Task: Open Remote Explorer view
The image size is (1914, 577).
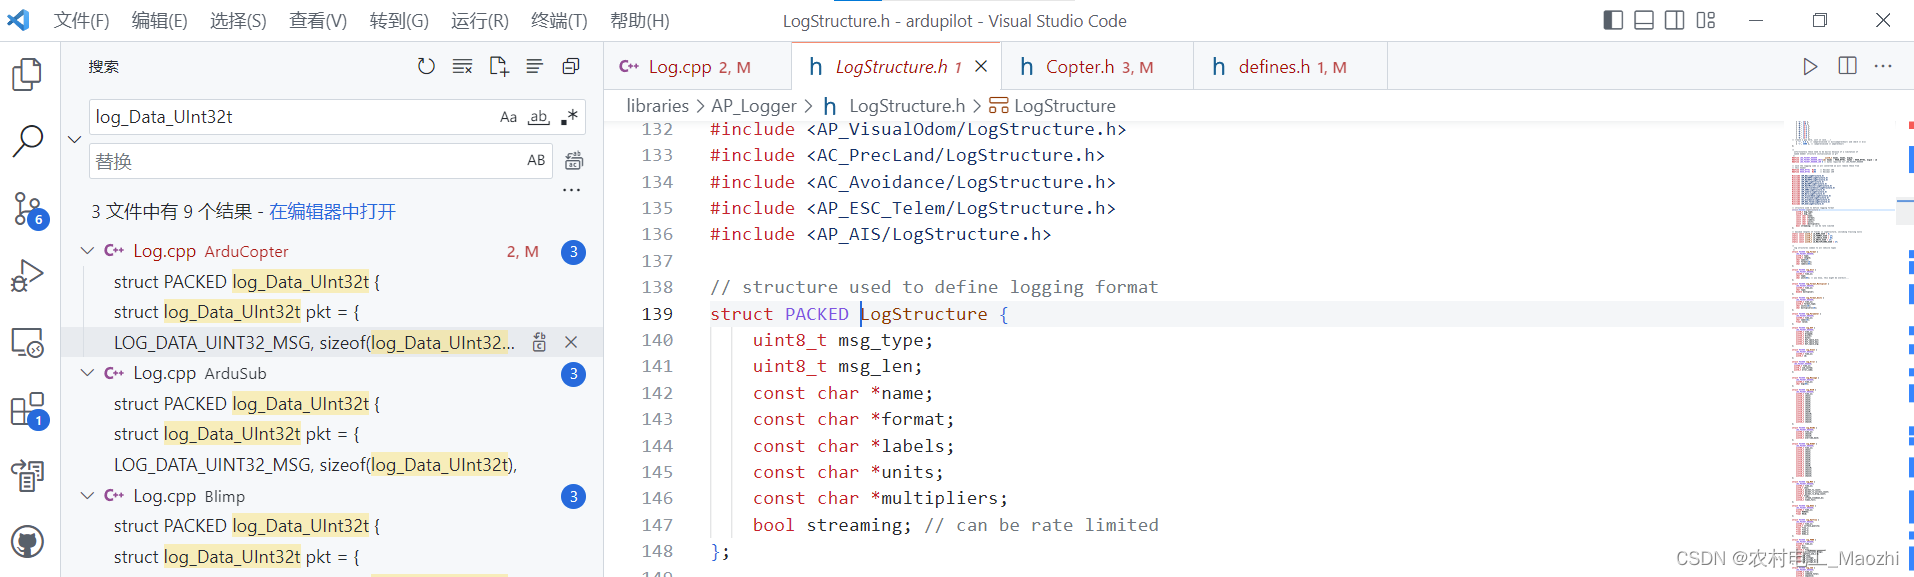Action: 27,343
